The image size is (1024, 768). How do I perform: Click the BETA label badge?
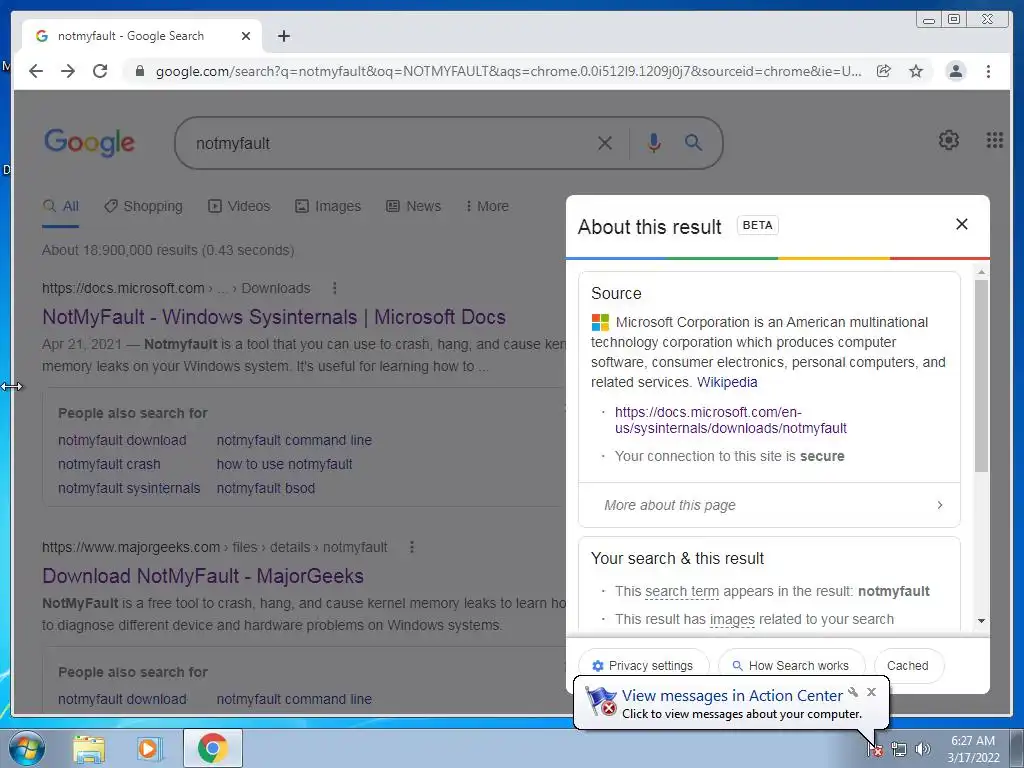pyautogui.click(x=758, y=225)
